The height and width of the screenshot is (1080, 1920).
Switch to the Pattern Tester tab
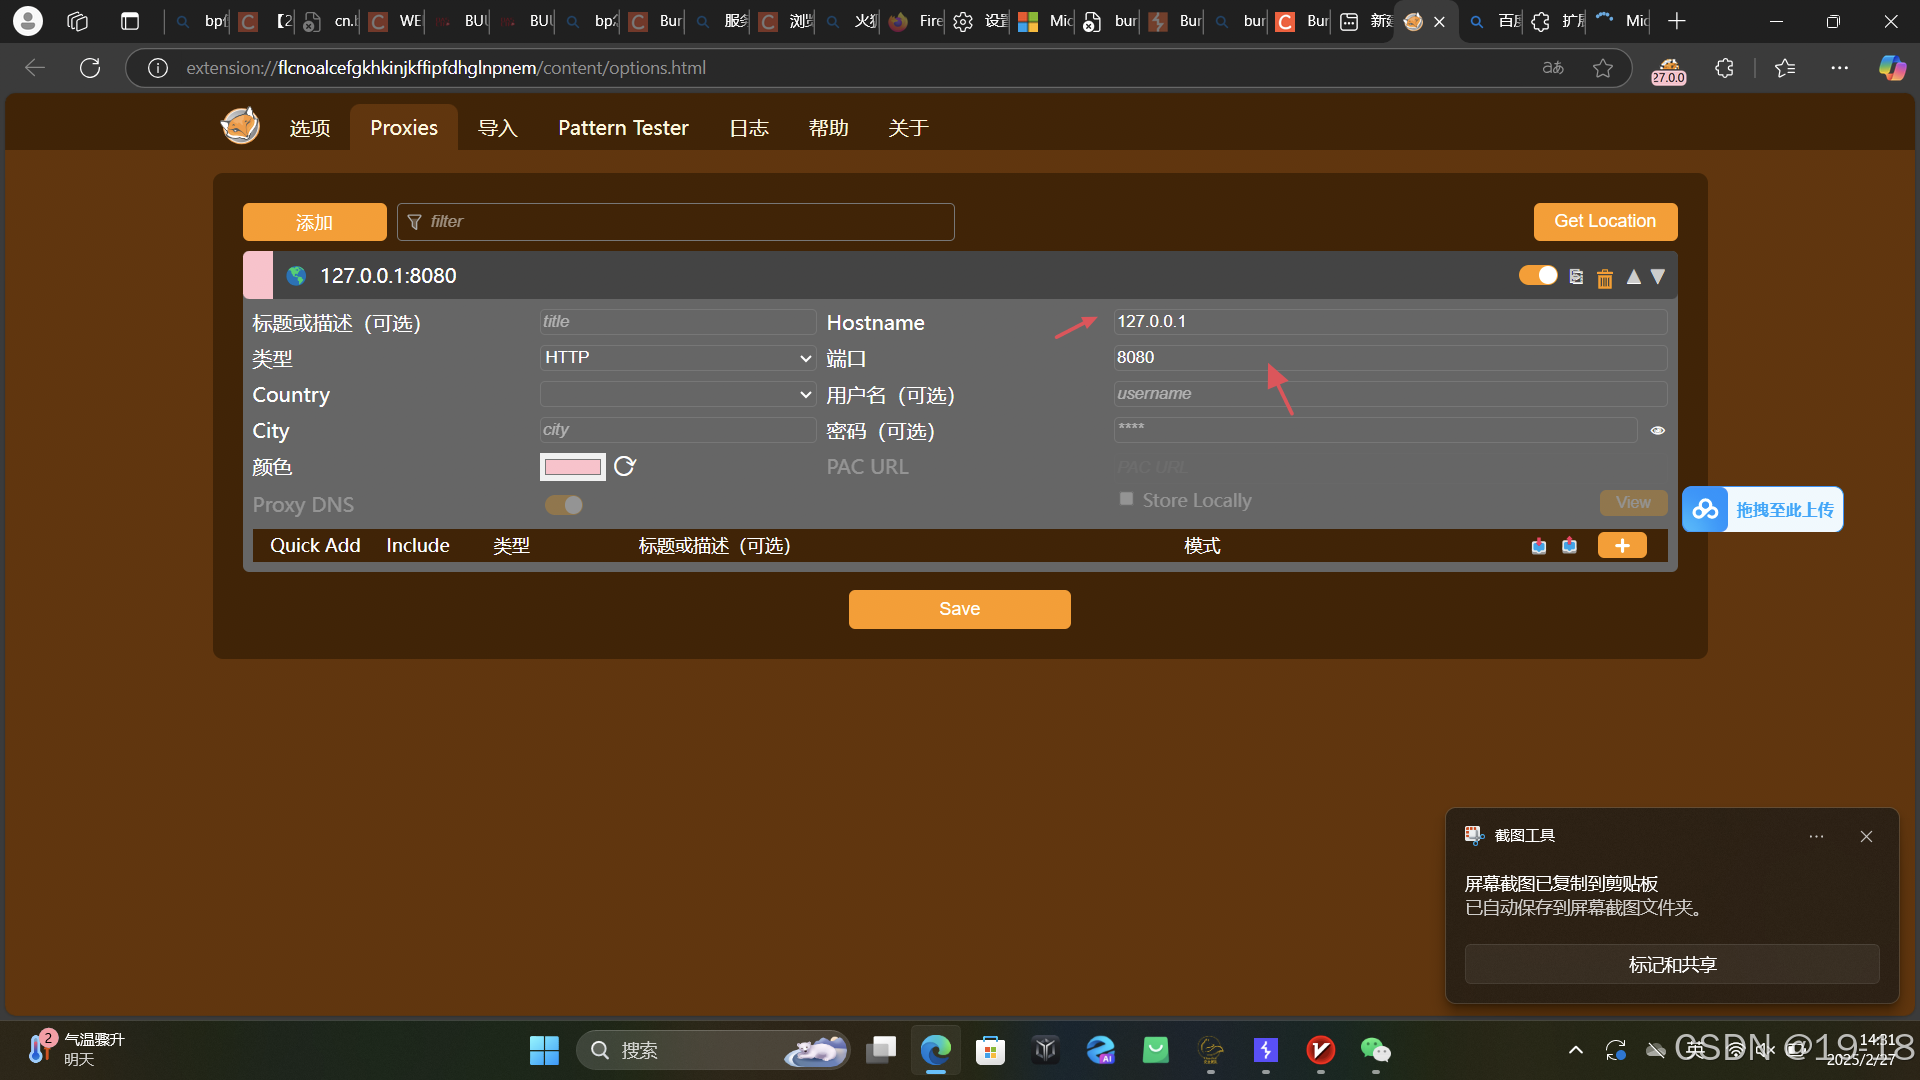coord(623,128)
